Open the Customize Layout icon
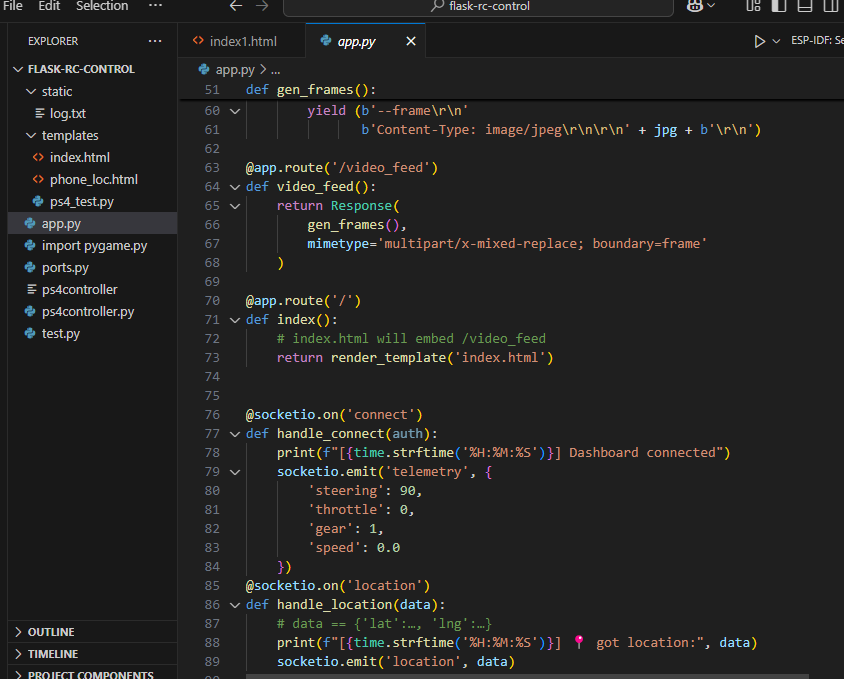This screenshot has height=679, width=844. (x=753, y=6)
